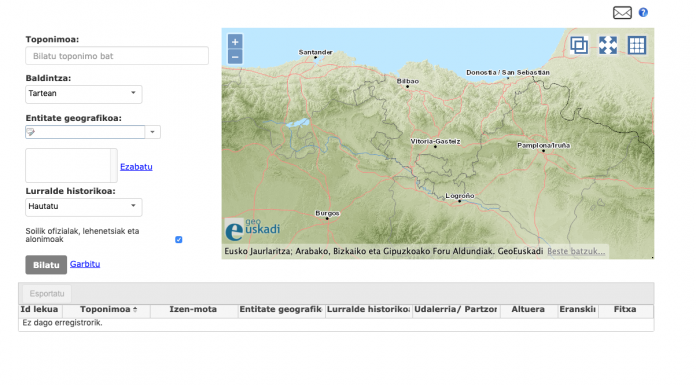Click the envelope mail icon
Image resolution: width=696 pixels, height=385 pixels.
pos(622,12)
